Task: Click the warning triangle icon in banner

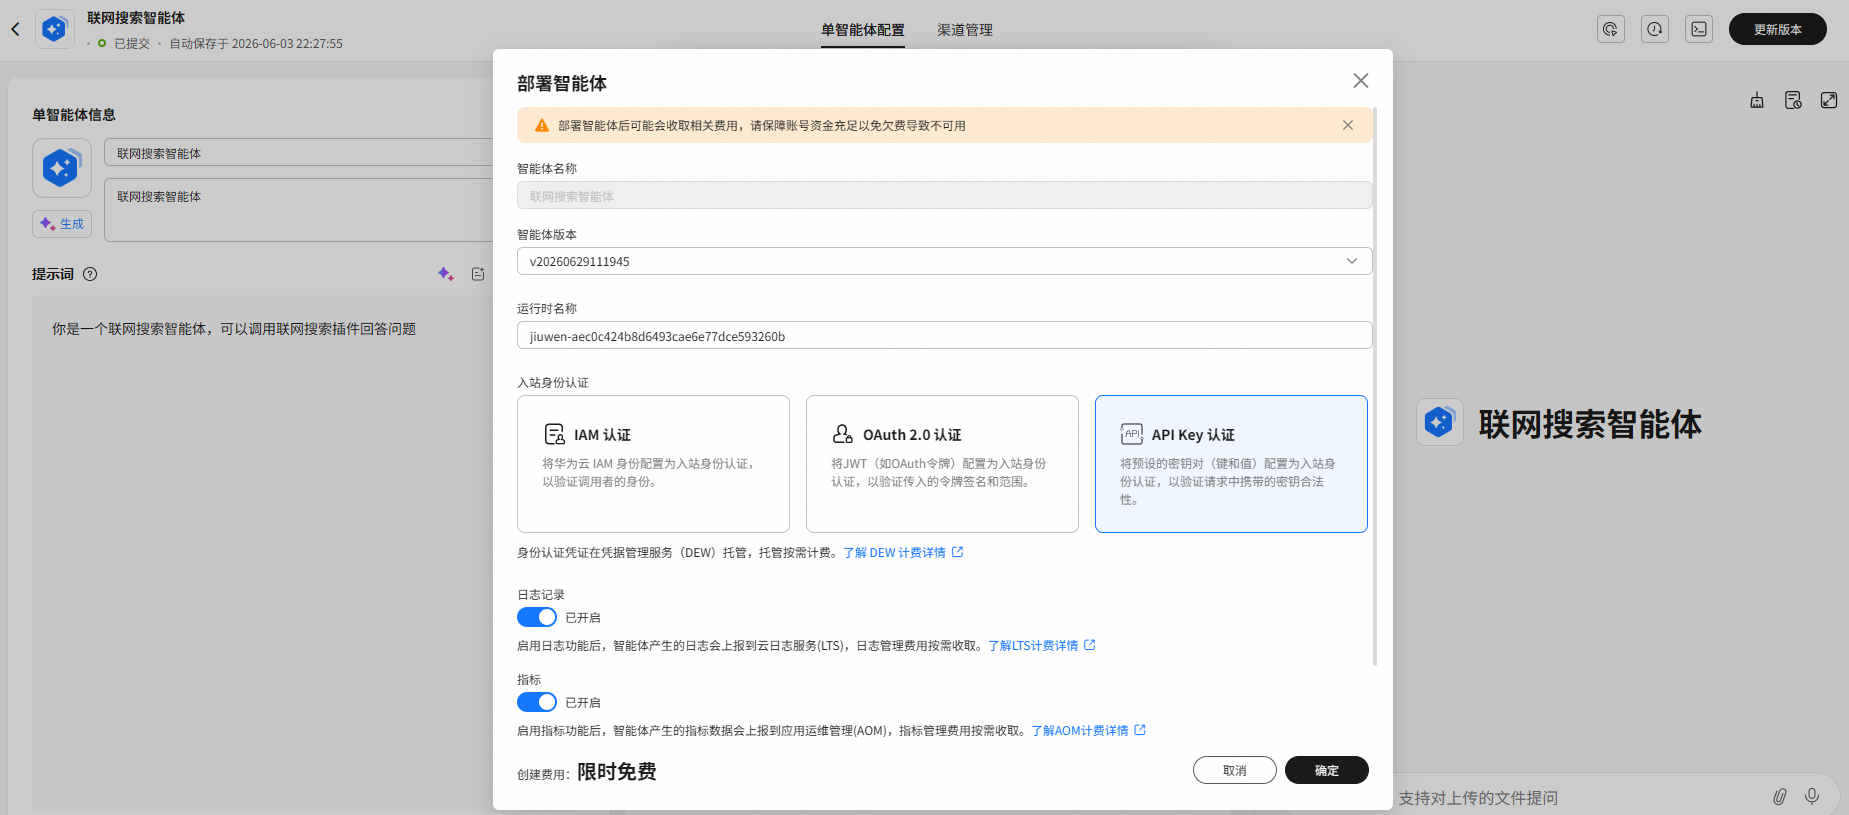Action: pos(542,125)
